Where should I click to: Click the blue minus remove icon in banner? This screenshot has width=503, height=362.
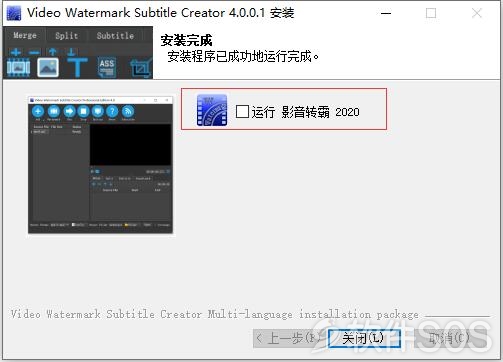[x=34, y=52]
